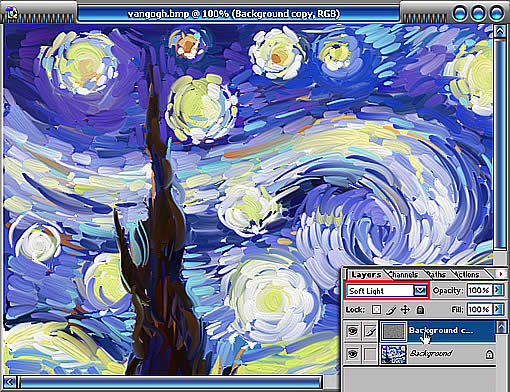Open the Layers palette menu arrow
510x392 pixels.
(500, 274)
